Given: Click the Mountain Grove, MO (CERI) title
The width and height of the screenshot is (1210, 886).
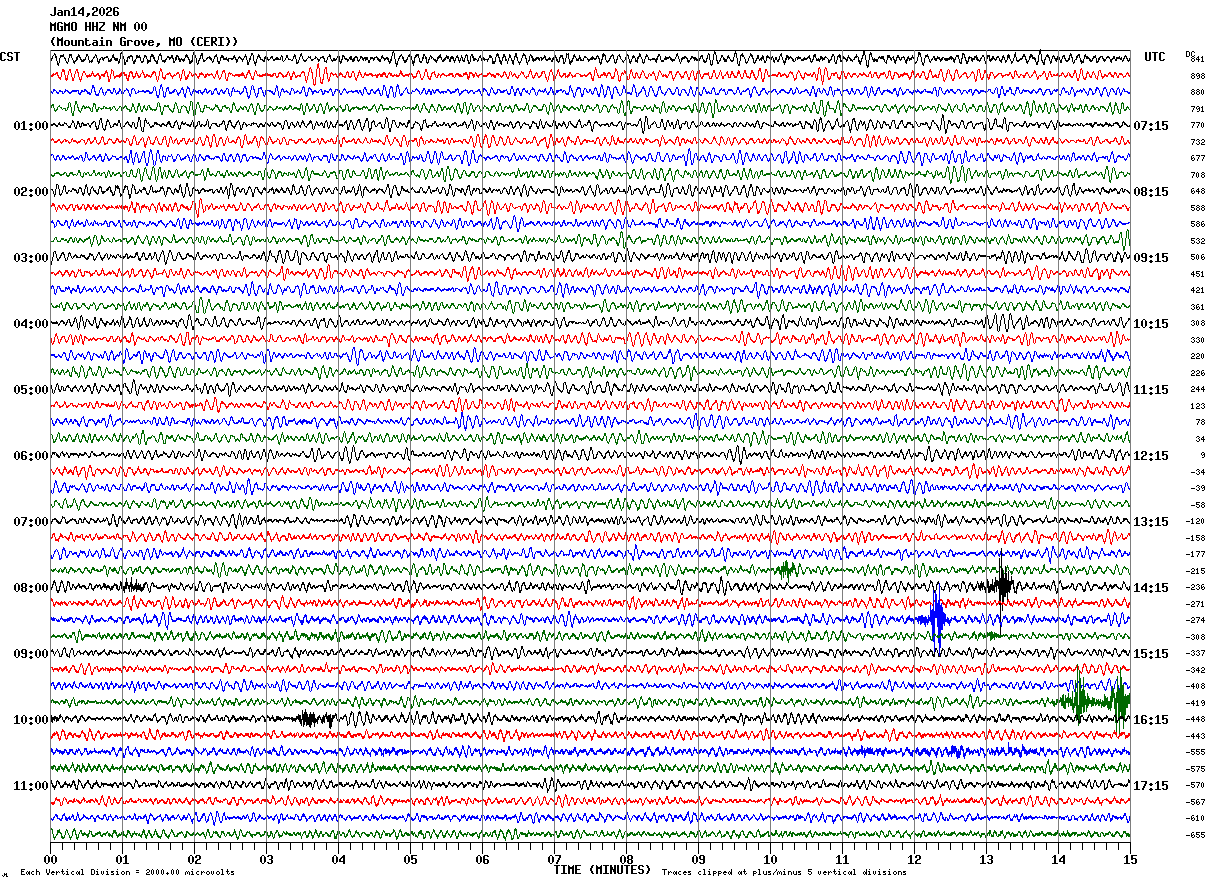Looking at the screenshot, I should [144, 42].
